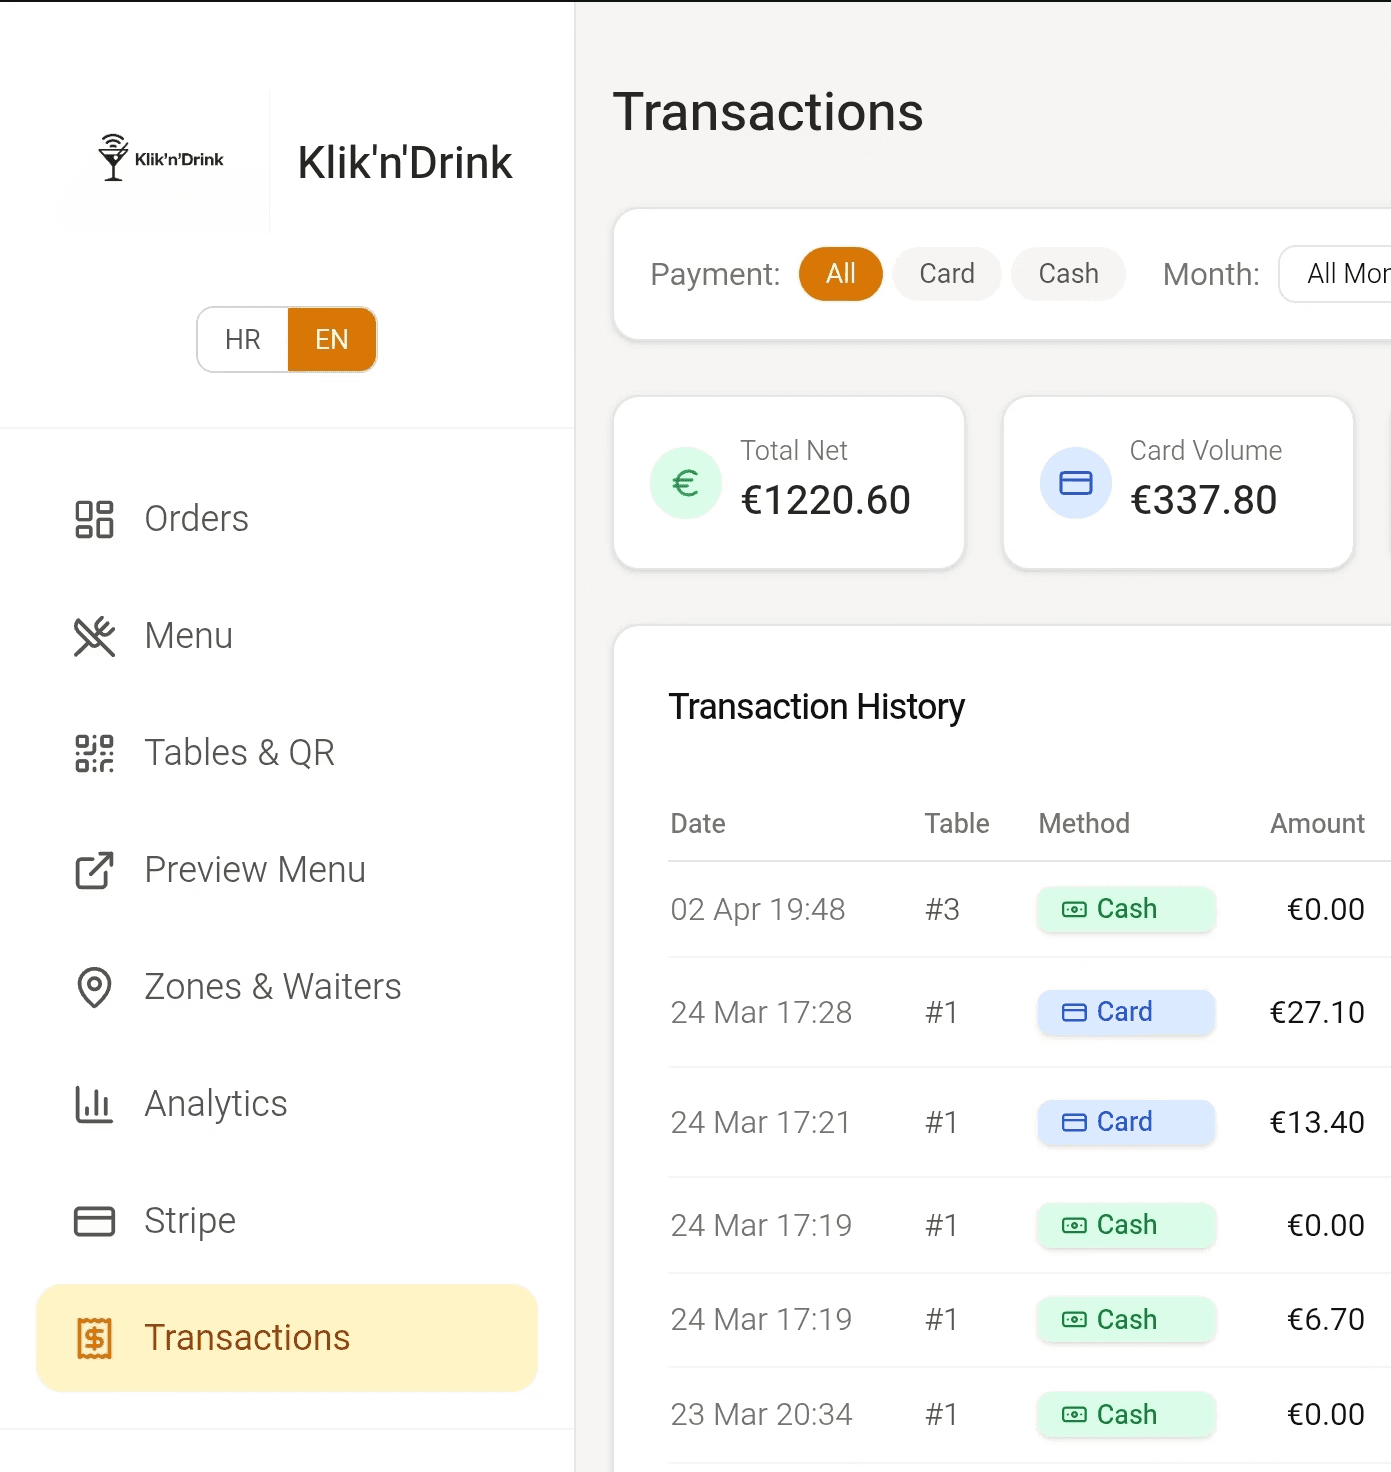Screen dimensions: 1391x1472
Task: Go to the Menu section
Action: (x=287, y=636)
